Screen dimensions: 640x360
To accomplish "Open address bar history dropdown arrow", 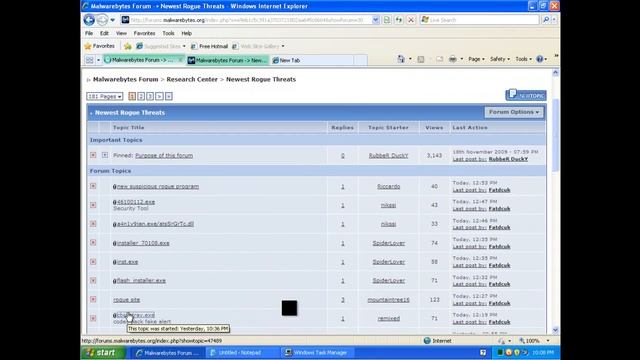I will point(376,20).
